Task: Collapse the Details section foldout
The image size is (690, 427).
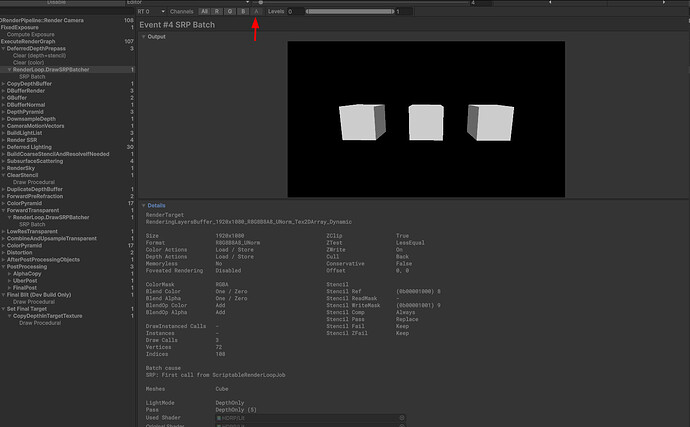Action: pos(143,205)
